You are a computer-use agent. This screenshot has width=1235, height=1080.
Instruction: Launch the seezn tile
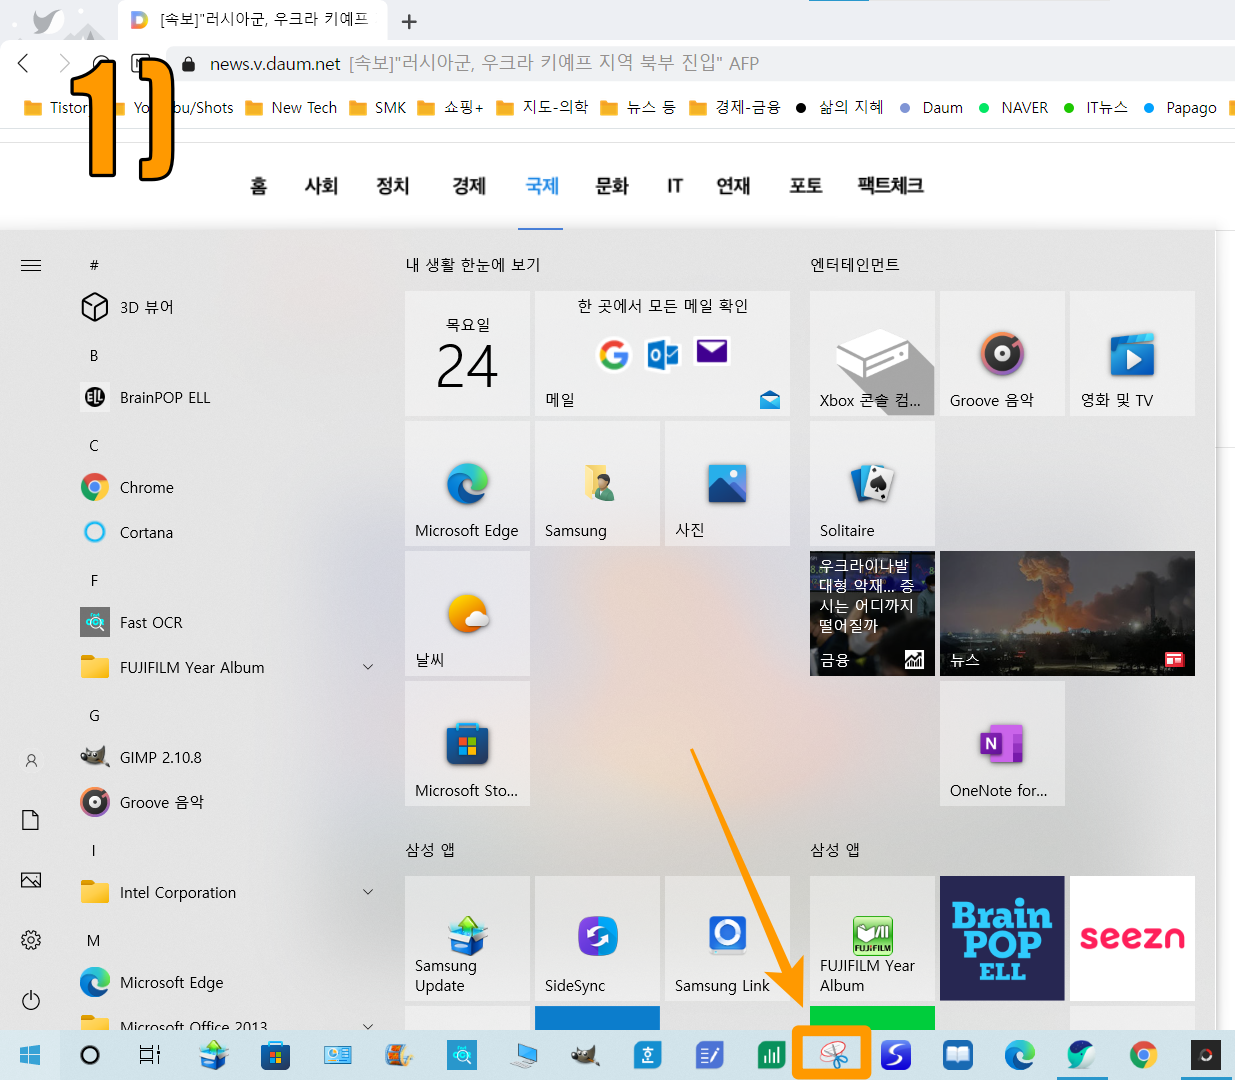1132,939
